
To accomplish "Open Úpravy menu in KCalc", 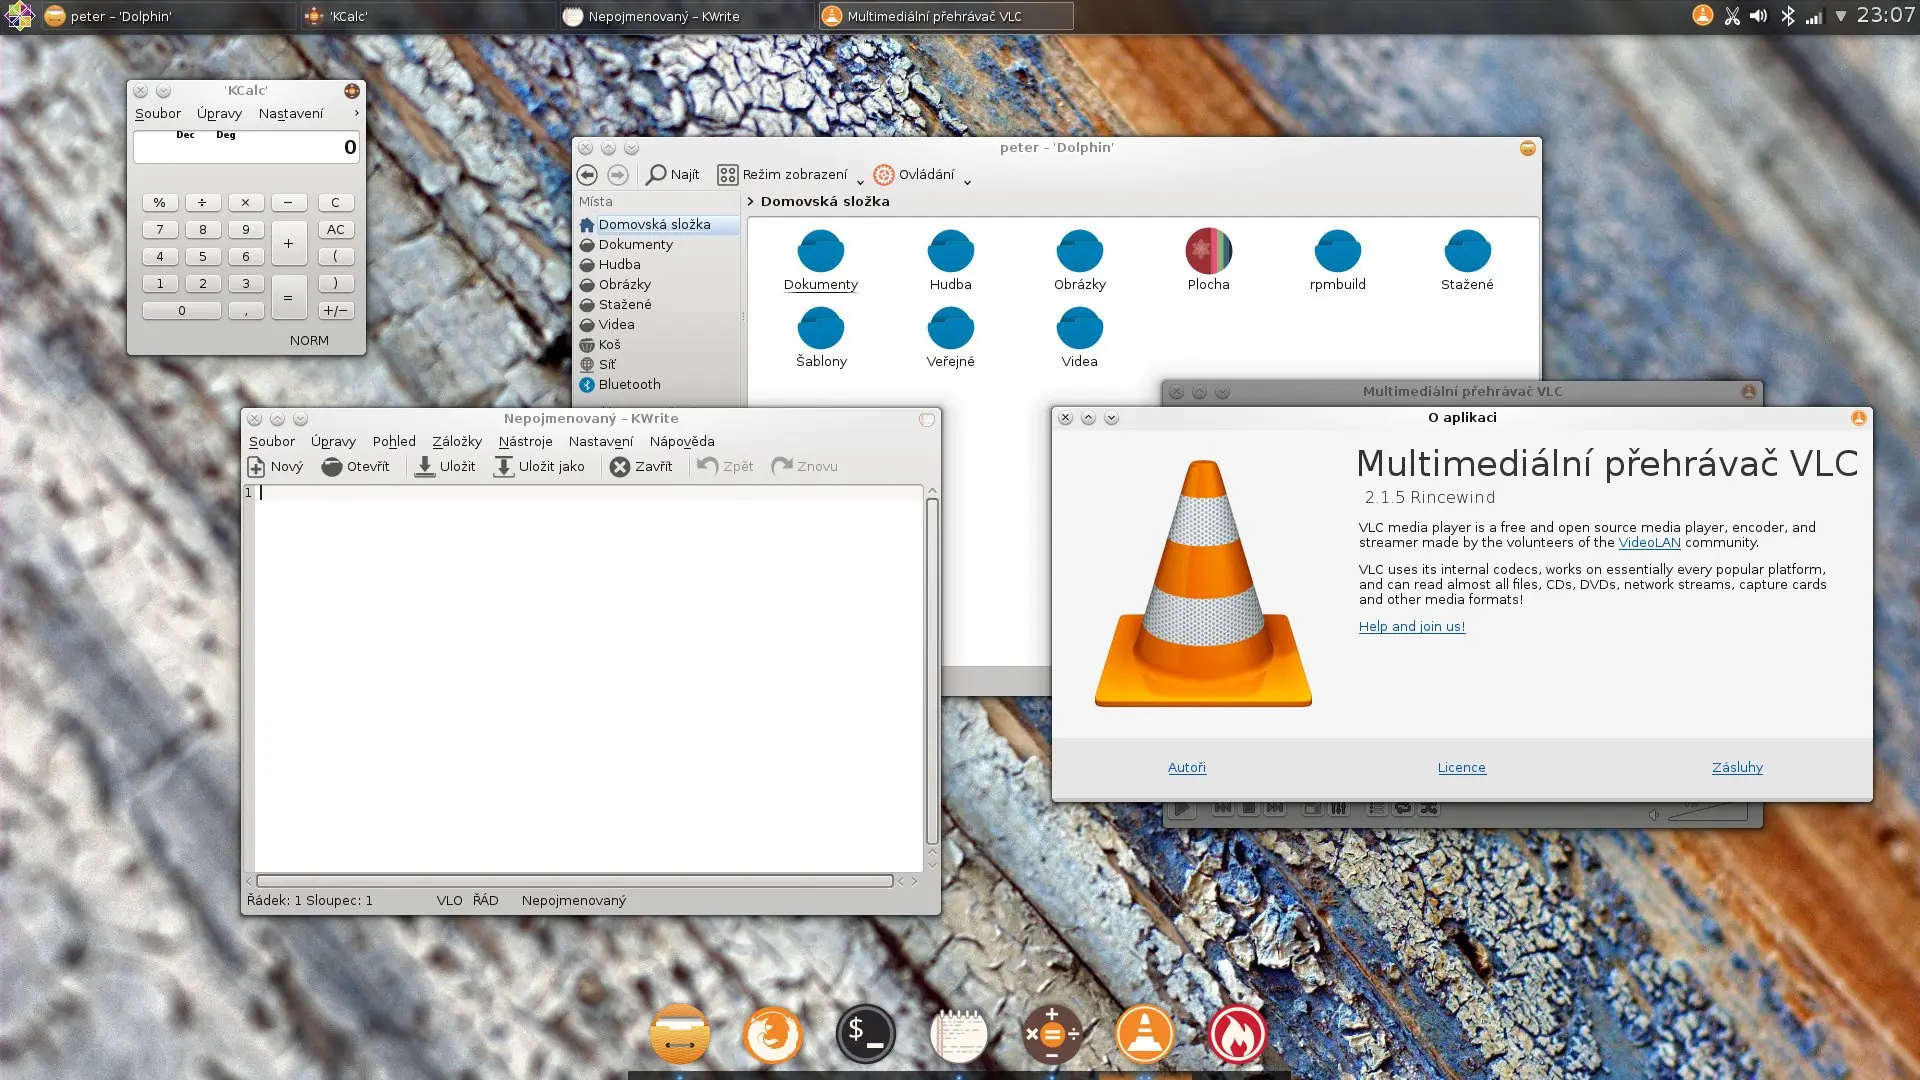I will click(x=219, y=114).
